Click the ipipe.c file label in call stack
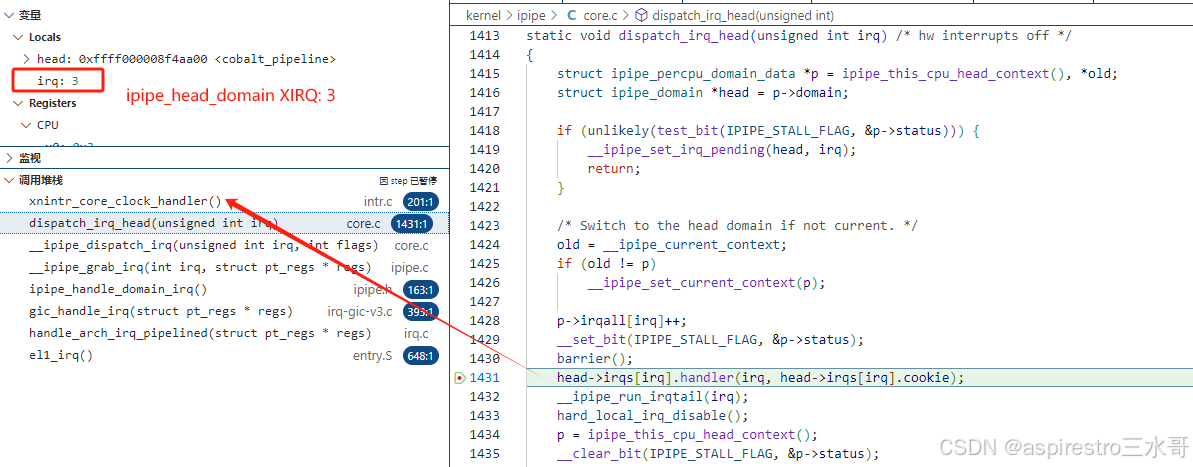 coord(410,268)
